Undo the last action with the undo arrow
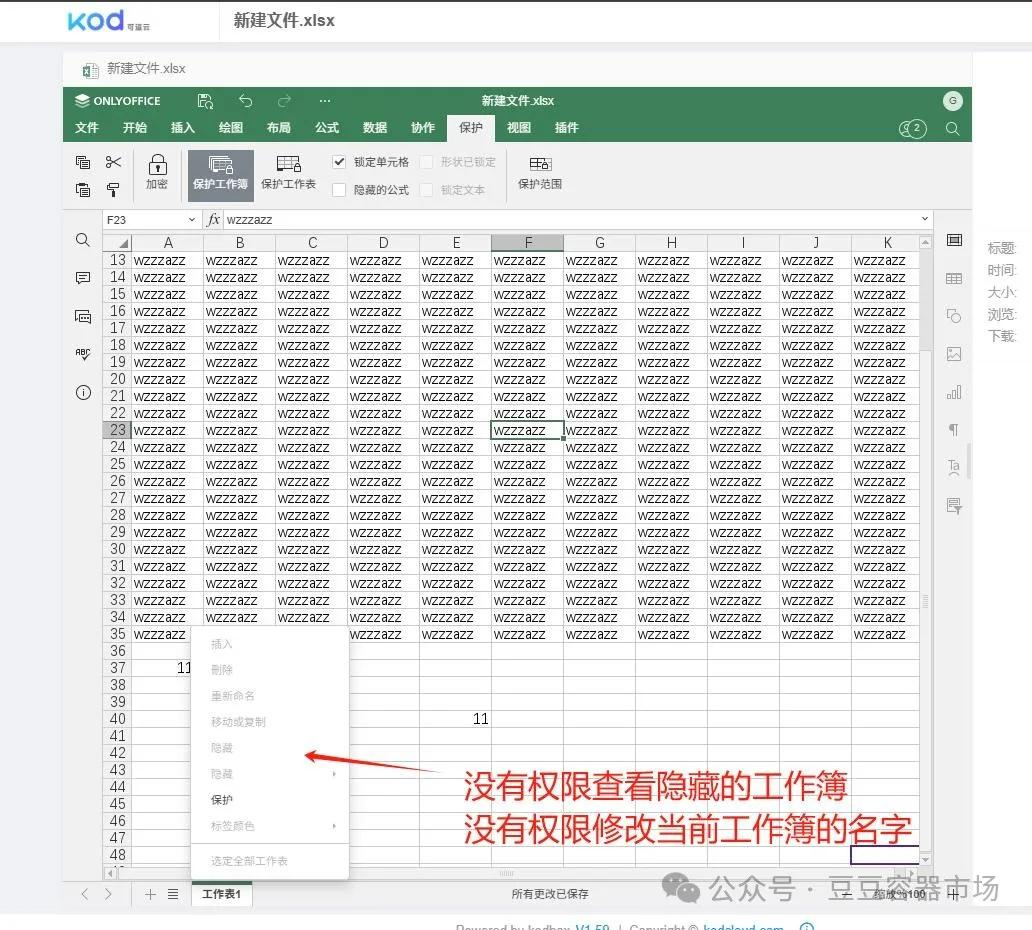The width and height of the screenshot is (1032, 930). click(245, 101)
